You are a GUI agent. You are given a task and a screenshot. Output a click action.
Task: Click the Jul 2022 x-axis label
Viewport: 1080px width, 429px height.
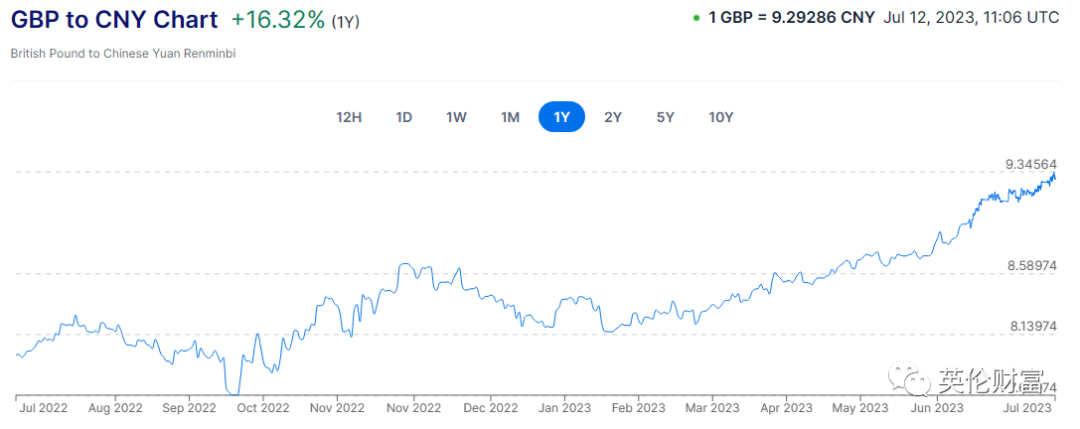point(41,408)
